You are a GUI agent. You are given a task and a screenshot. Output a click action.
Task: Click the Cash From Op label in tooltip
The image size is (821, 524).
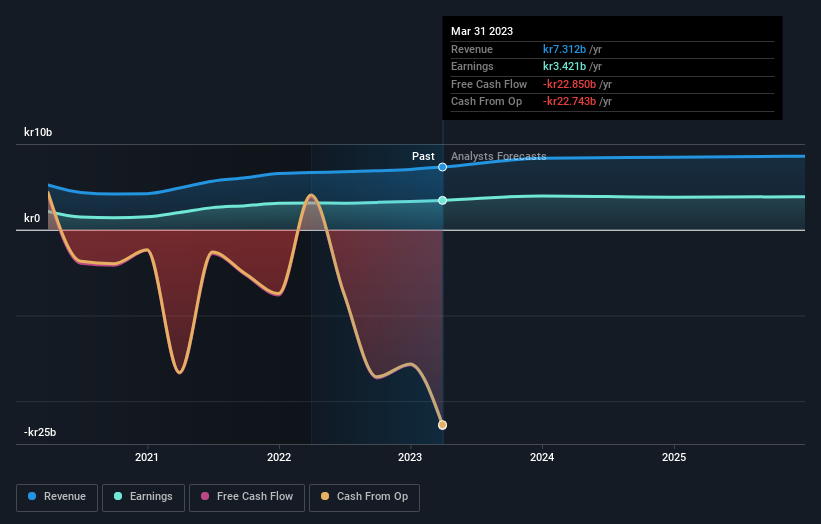tap(486, 102)
